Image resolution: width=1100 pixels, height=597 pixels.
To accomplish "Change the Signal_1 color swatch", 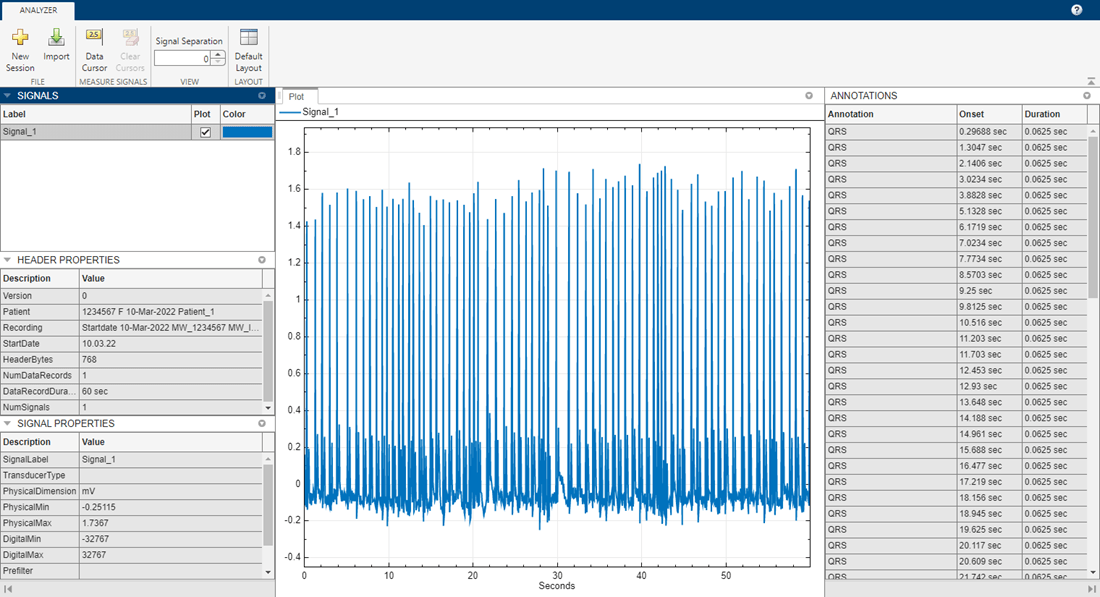I will 247,132.
